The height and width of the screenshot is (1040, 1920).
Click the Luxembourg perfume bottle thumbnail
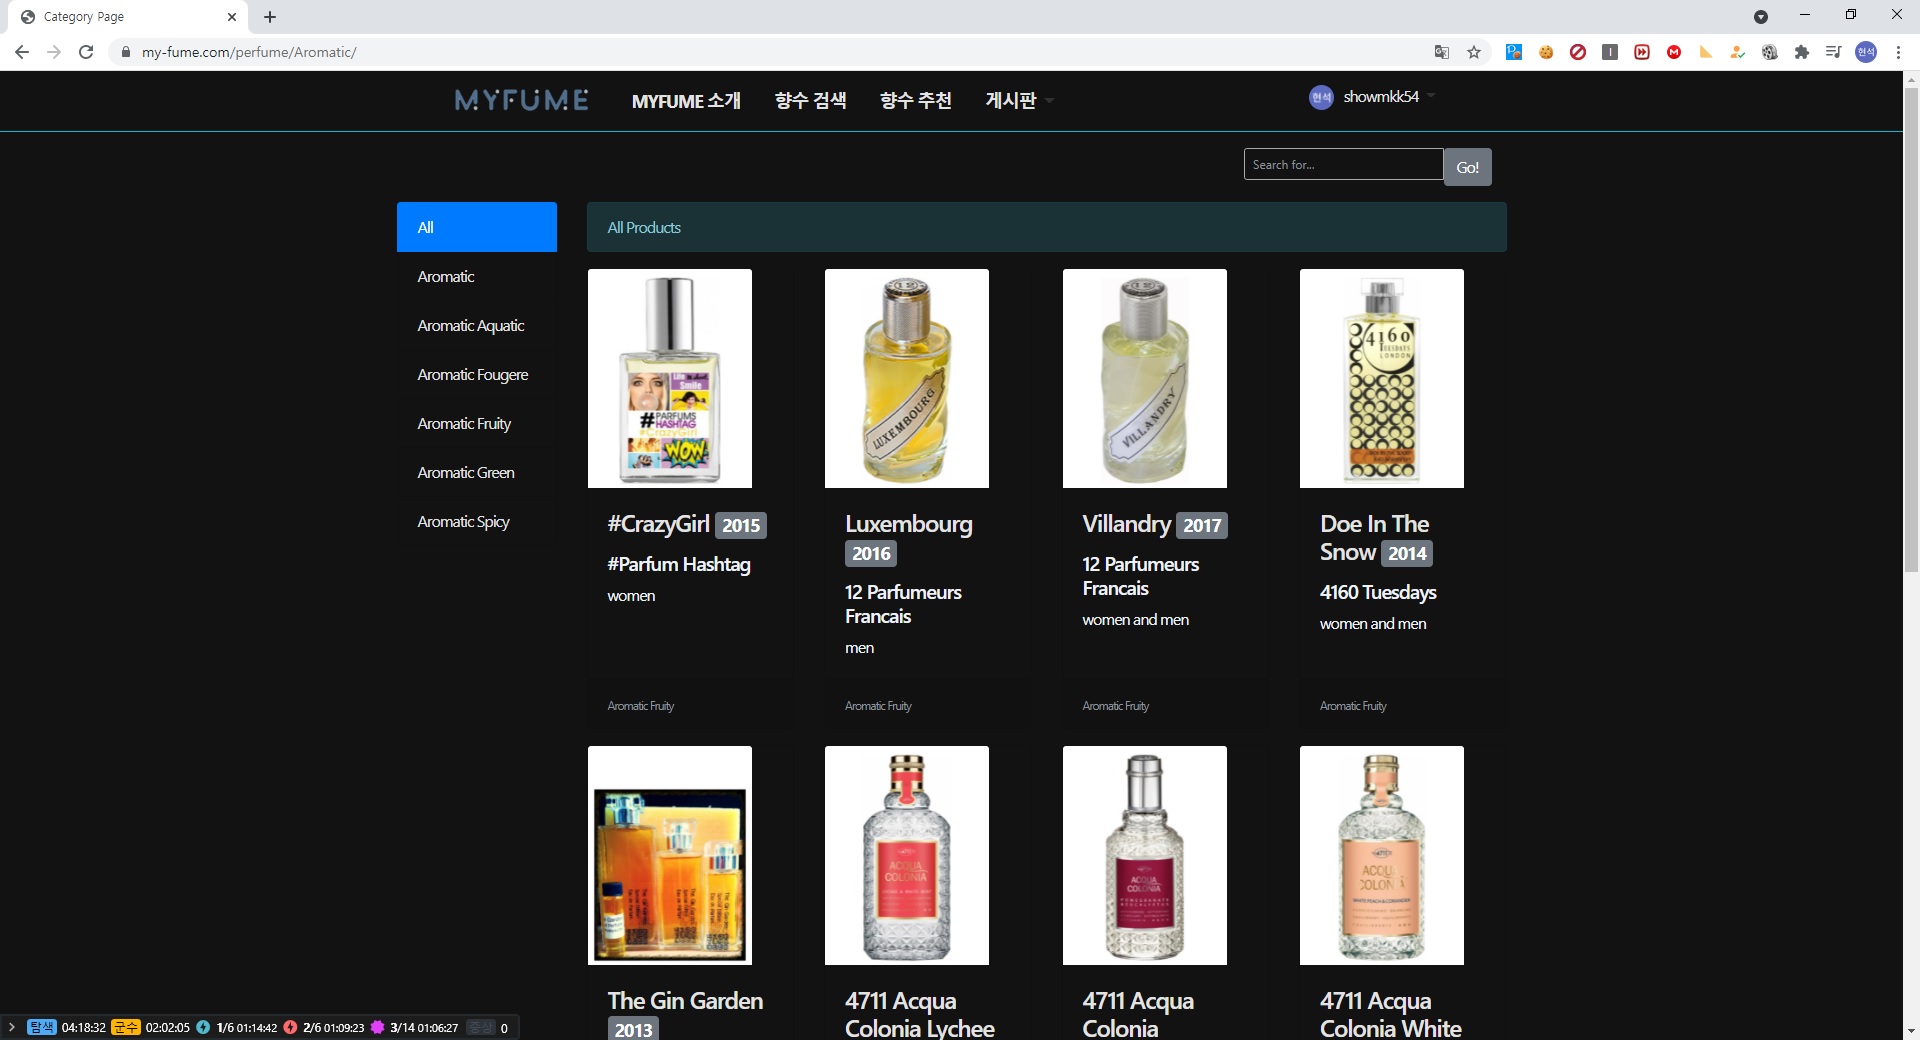click(x=906, y=378)
